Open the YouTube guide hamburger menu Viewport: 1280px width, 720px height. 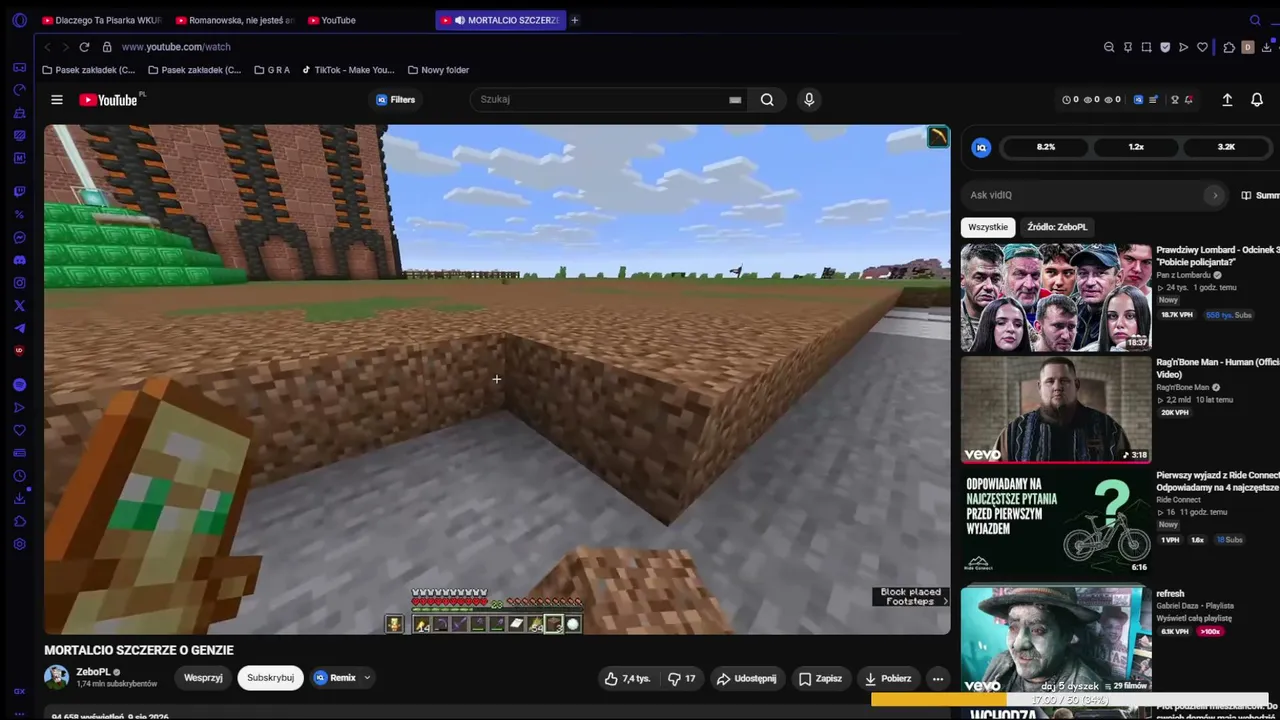click(x=57, y=100)
